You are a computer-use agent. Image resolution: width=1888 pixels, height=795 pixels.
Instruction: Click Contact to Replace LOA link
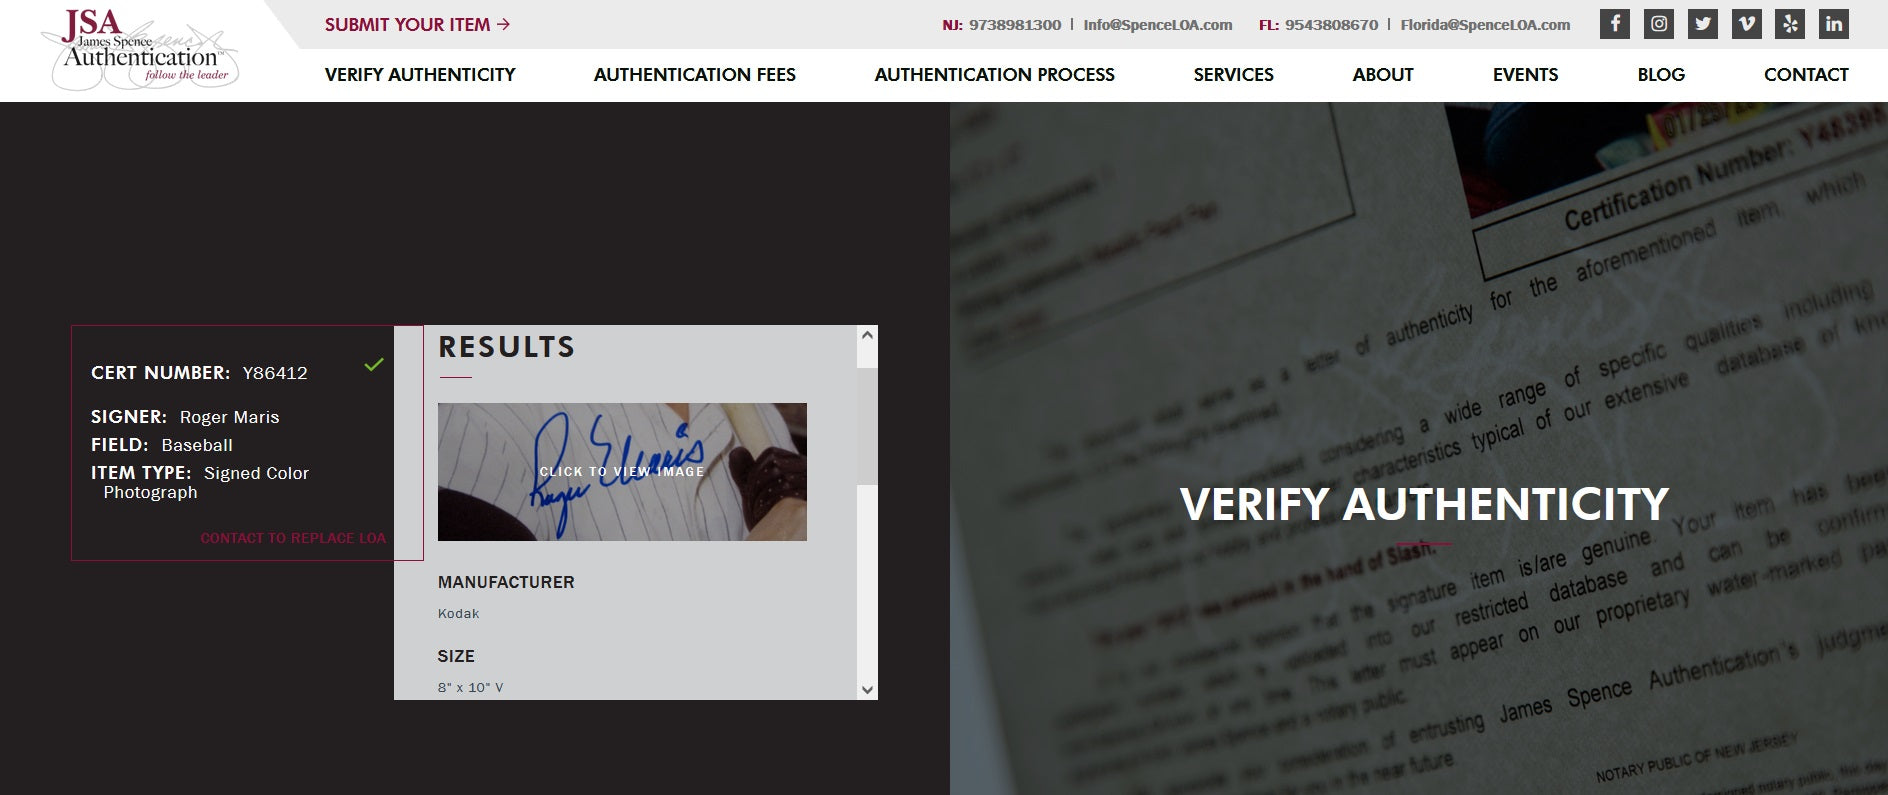click(x=293, y=538)
